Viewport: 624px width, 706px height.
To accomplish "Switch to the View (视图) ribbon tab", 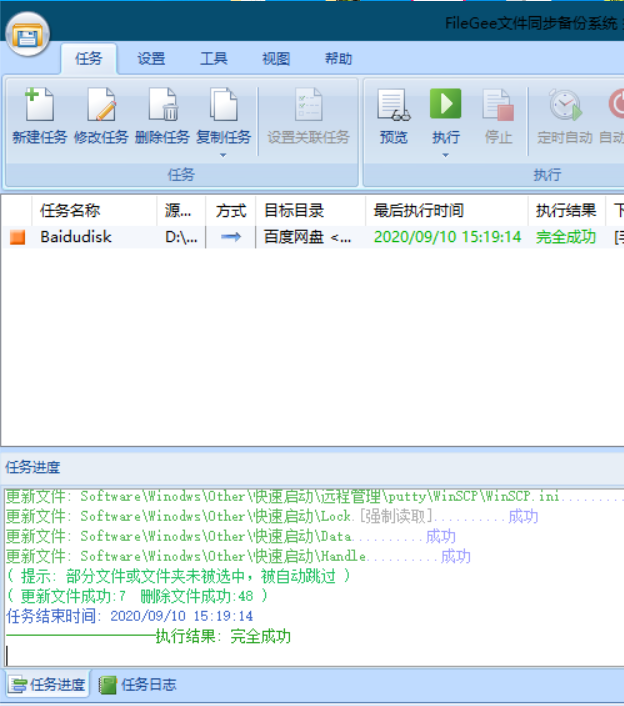I will [275, 59].
